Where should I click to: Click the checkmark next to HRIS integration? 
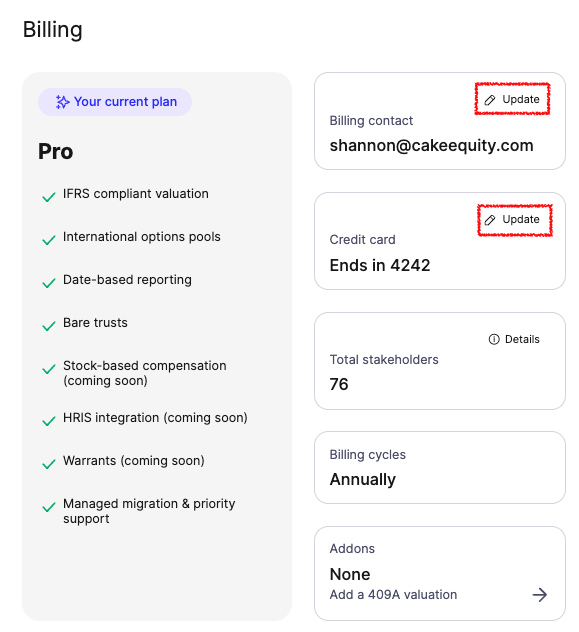tap(49, 421)
